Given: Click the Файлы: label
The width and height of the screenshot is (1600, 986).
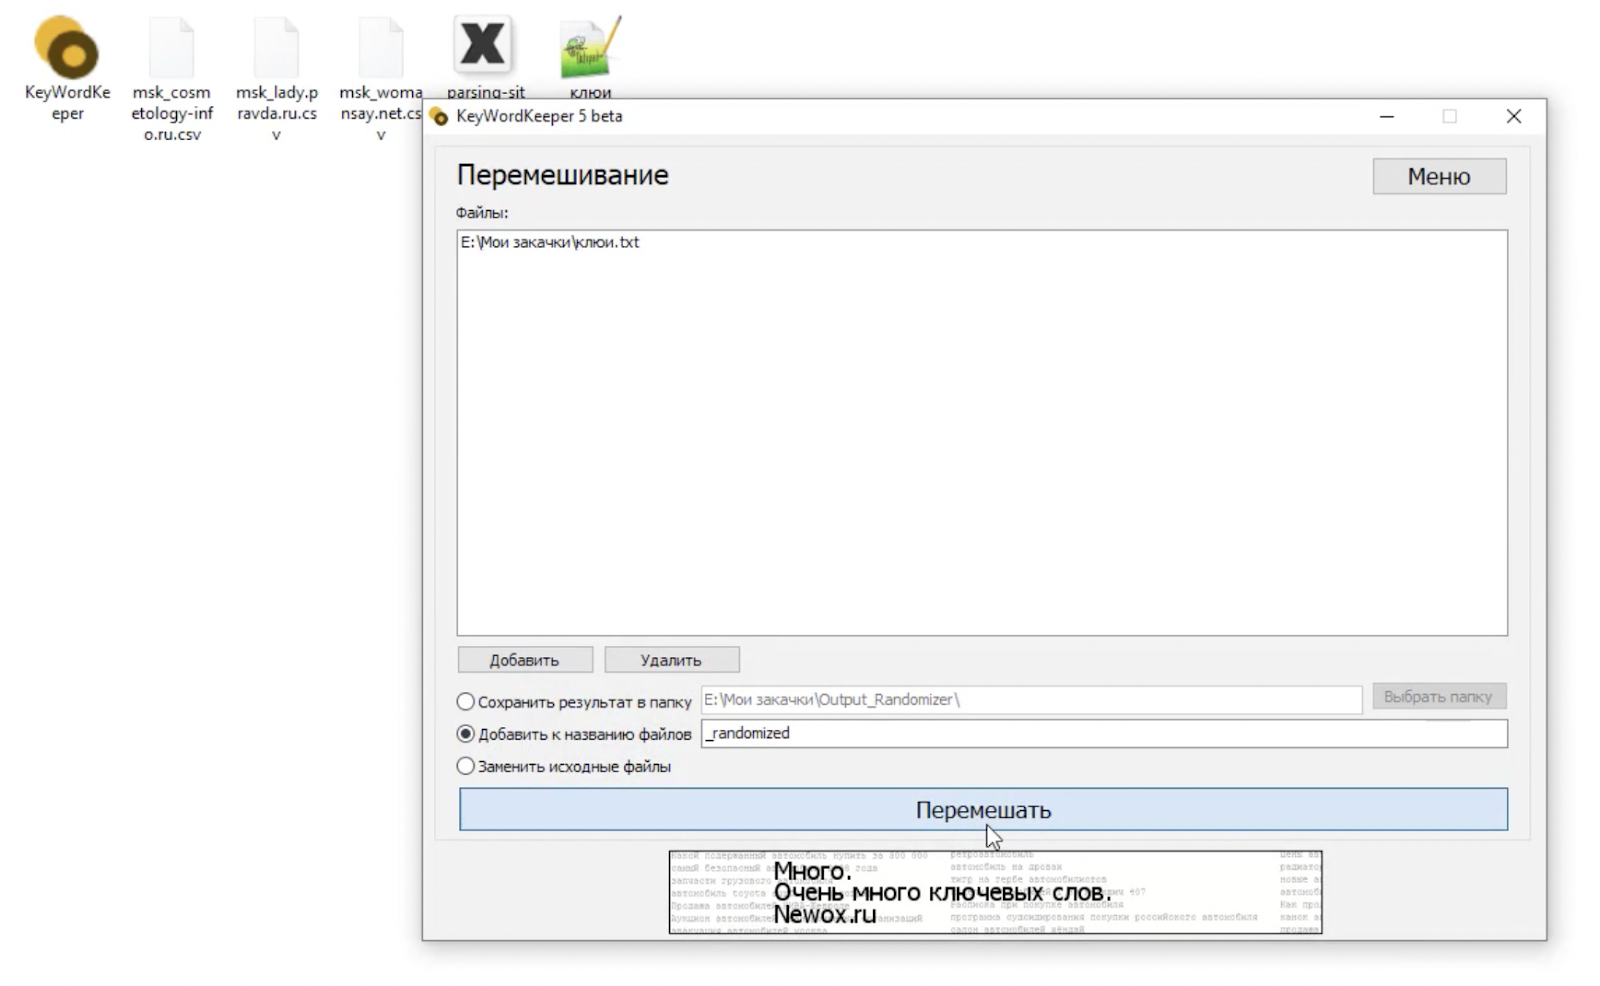Looking at the screenshot, I should tap(482, 213).
